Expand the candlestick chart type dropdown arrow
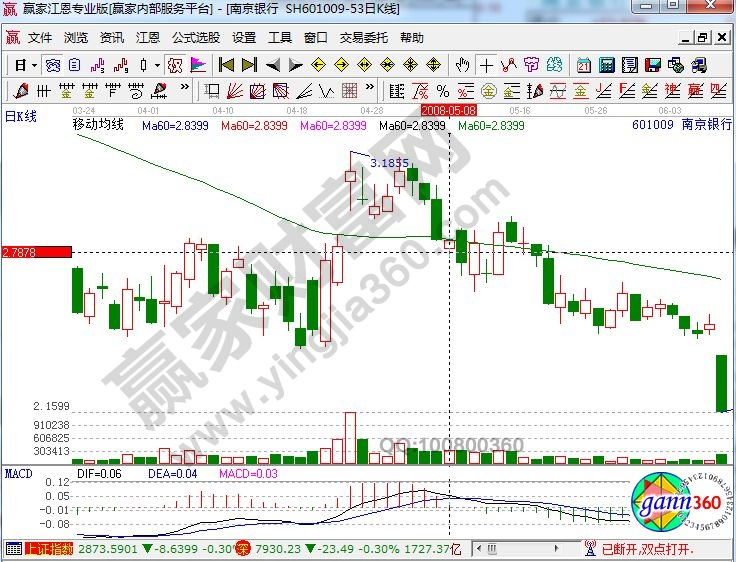This screenshot has width=736, height=562. (157, 65)
